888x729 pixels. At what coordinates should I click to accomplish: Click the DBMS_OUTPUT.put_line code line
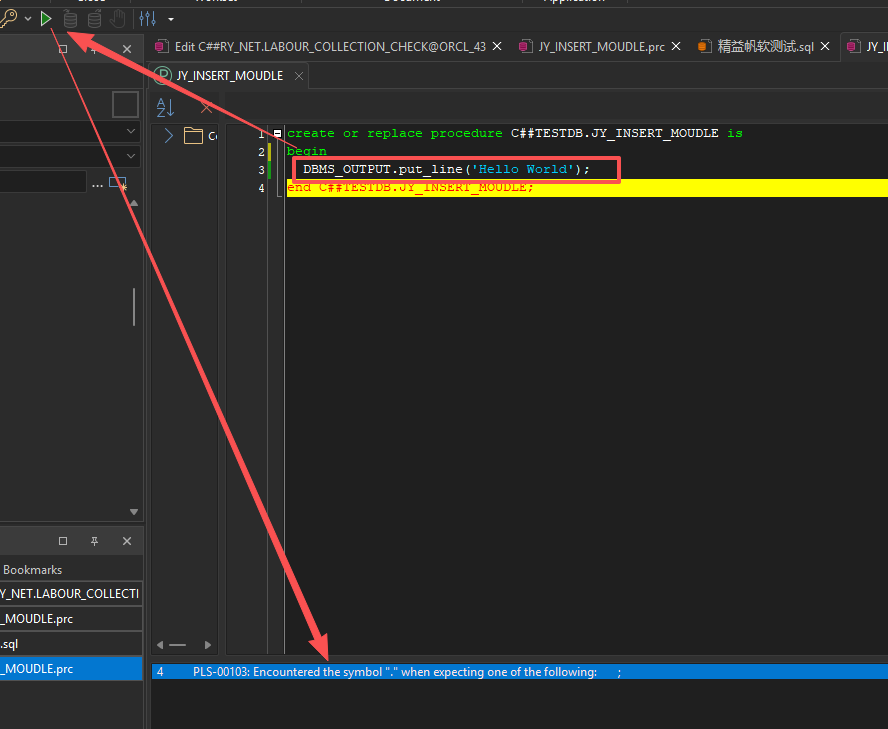tap(446, 169)
